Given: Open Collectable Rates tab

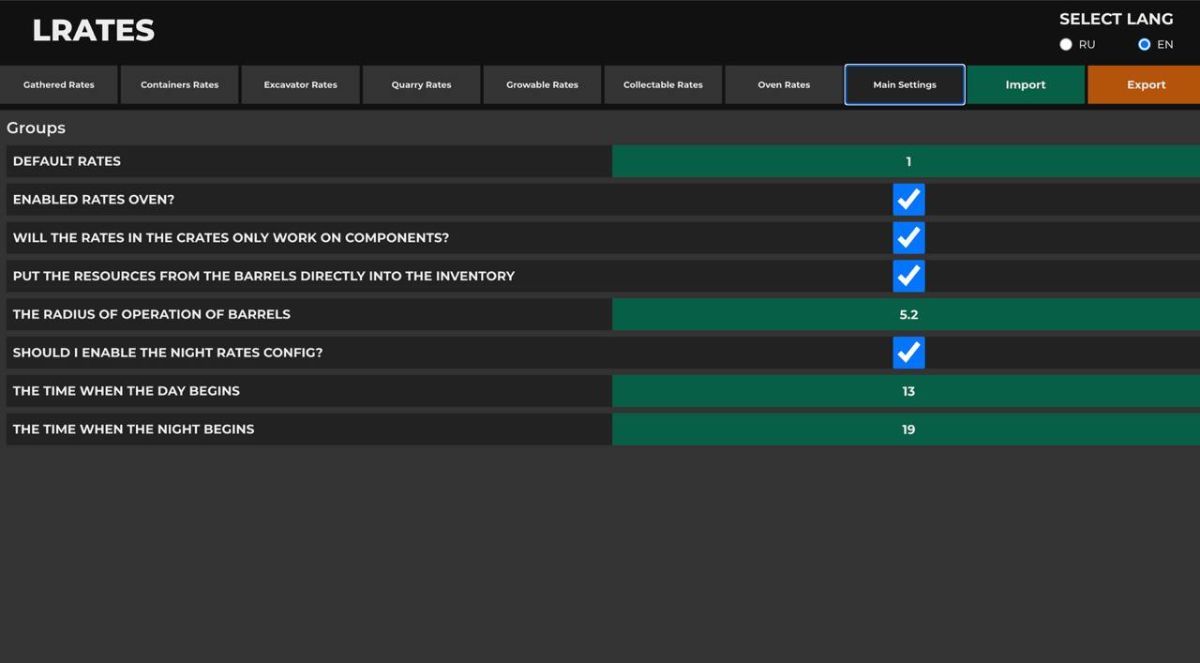Looking at the screenshot, I should (663, 85).
